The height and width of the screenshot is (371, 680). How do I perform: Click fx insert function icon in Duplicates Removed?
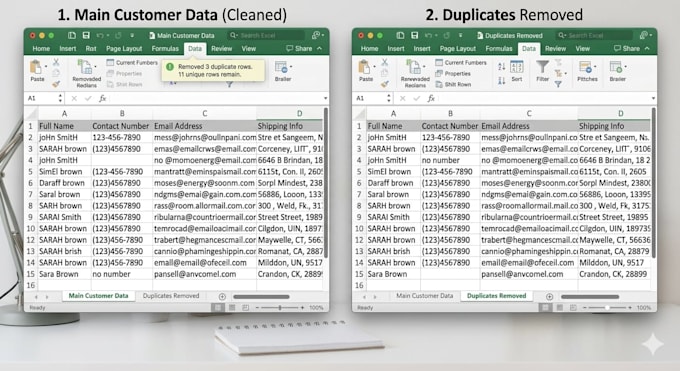[x=431, y=98]
